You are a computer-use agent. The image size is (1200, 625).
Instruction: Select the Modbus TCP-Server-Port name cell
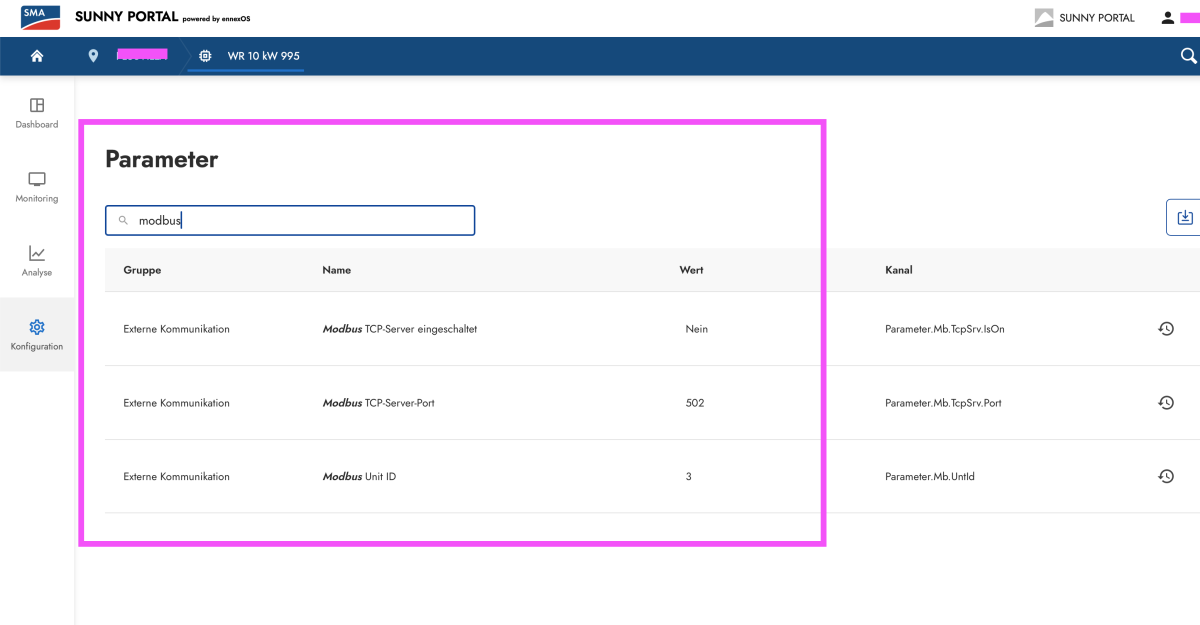(379, 403)
